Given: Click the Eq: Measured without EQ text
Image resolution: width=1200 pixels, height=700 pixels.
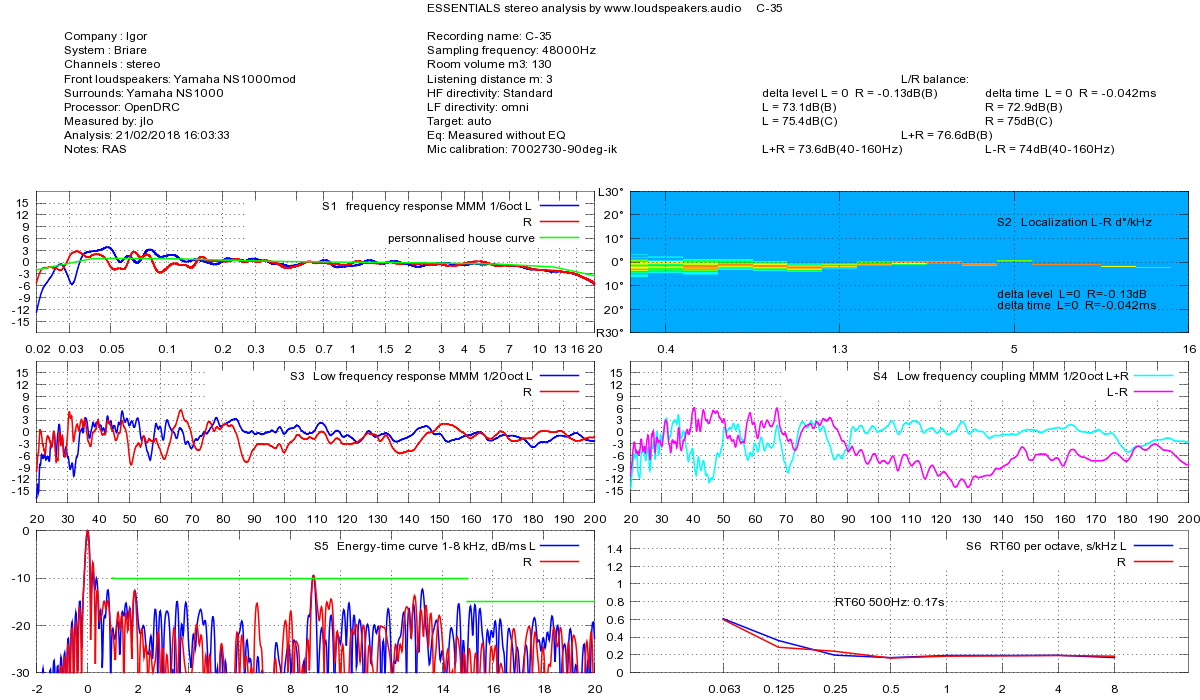Looking at the screenshot, I should pos(496,135).
